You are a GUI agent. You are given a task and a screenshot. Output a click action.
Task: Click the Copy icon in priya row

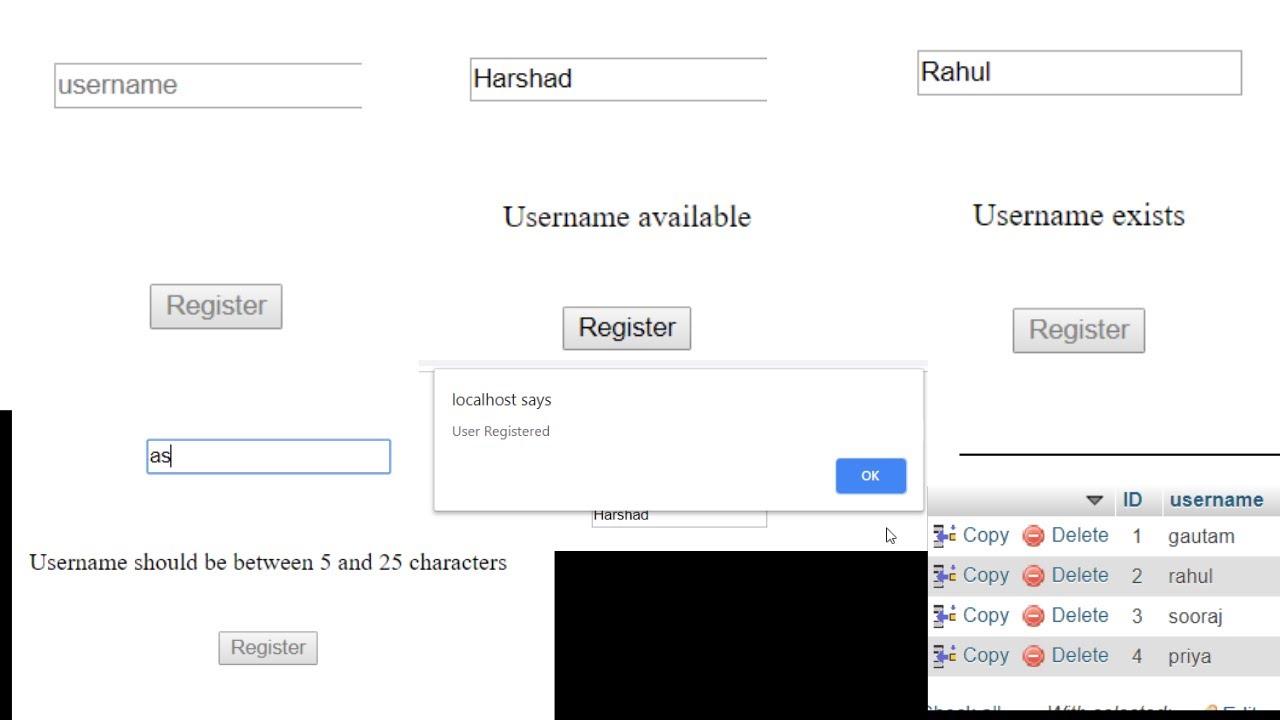coord(944,656)
